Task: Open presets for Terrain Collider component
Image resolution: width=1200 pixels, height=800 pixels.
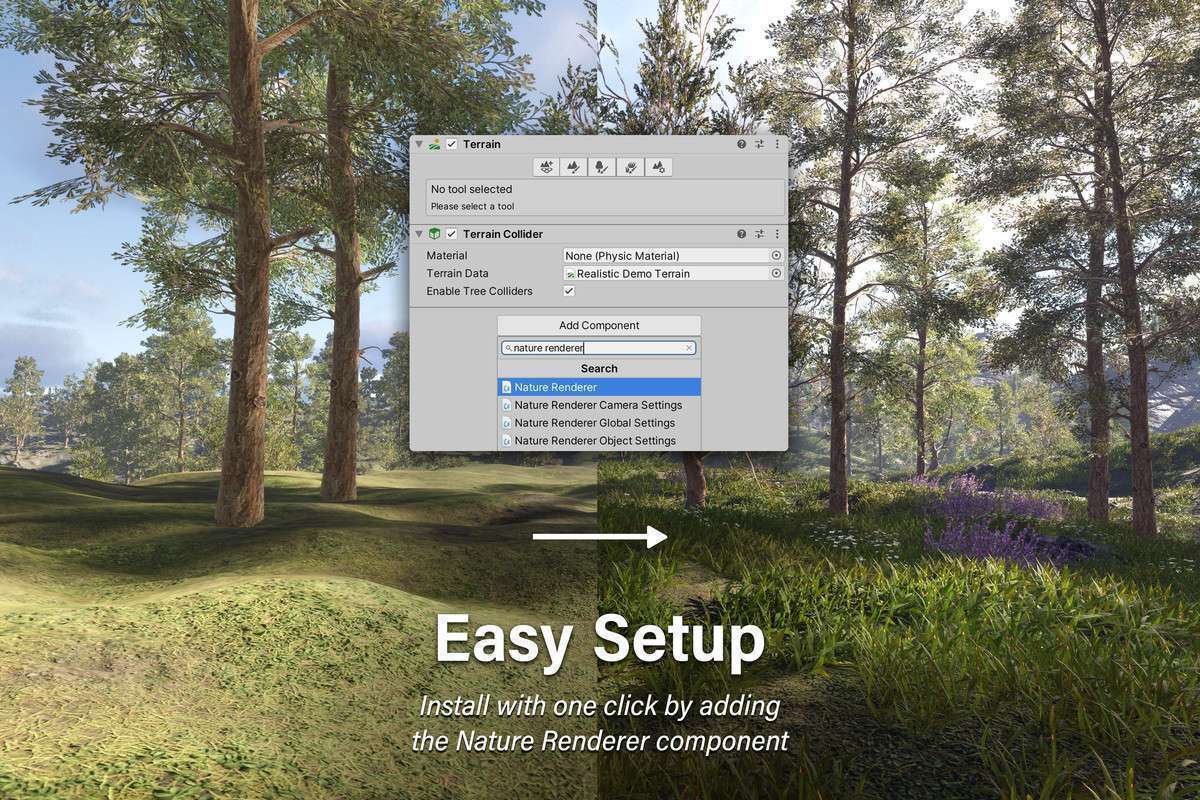Action: pos(759,233)
